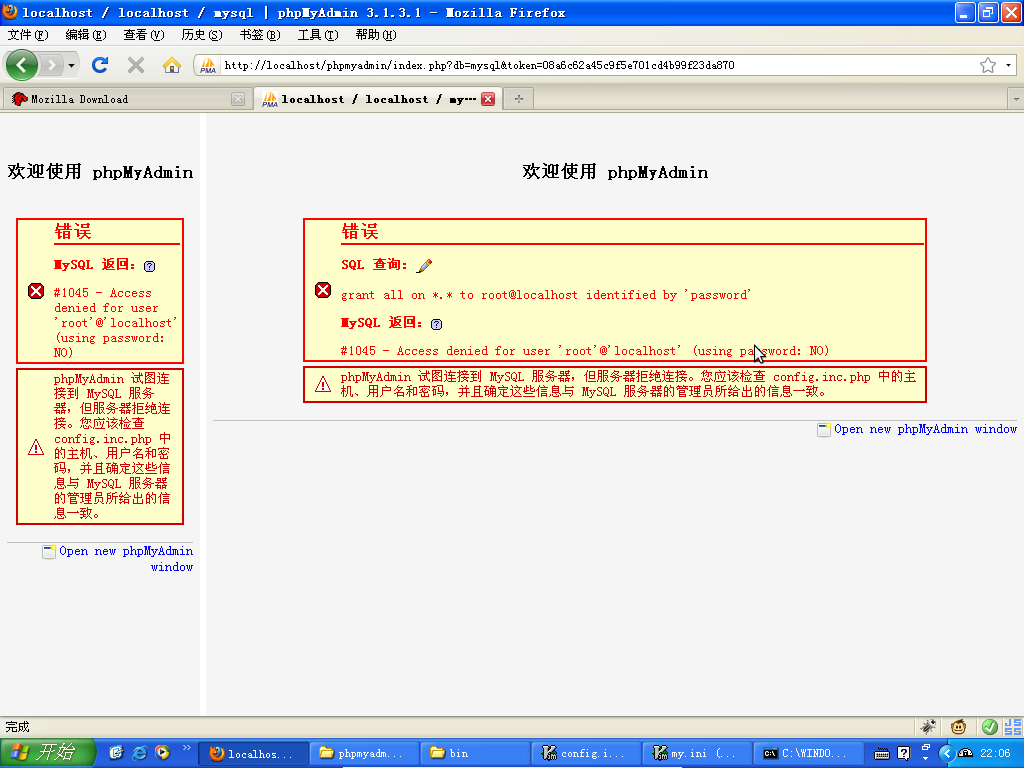Image resolution: width=1024 pixels, height=768 pixels.
Task: Click the Stop loading X icon
Action: coord(136,65)
